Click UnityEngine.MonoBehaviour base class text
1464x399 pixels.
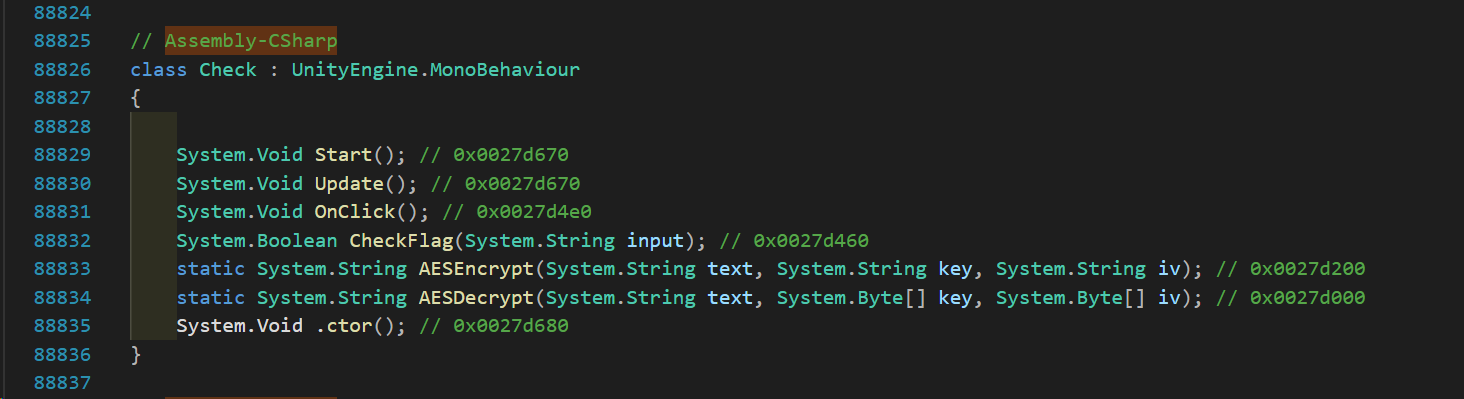point(436,70)
